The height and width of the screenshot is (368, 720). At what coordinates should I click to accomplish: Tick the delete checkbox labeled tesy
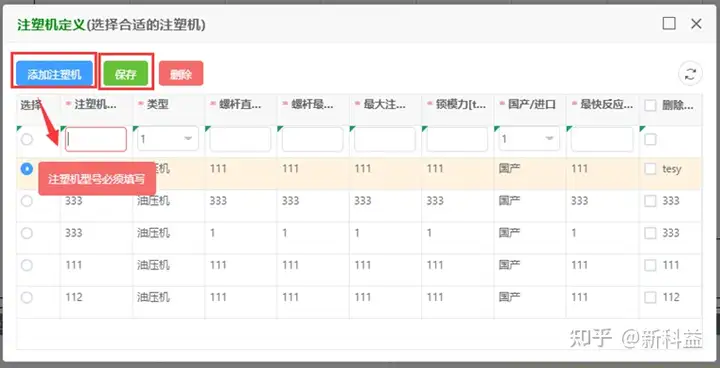pyautogui.click(x=650, y=169)
